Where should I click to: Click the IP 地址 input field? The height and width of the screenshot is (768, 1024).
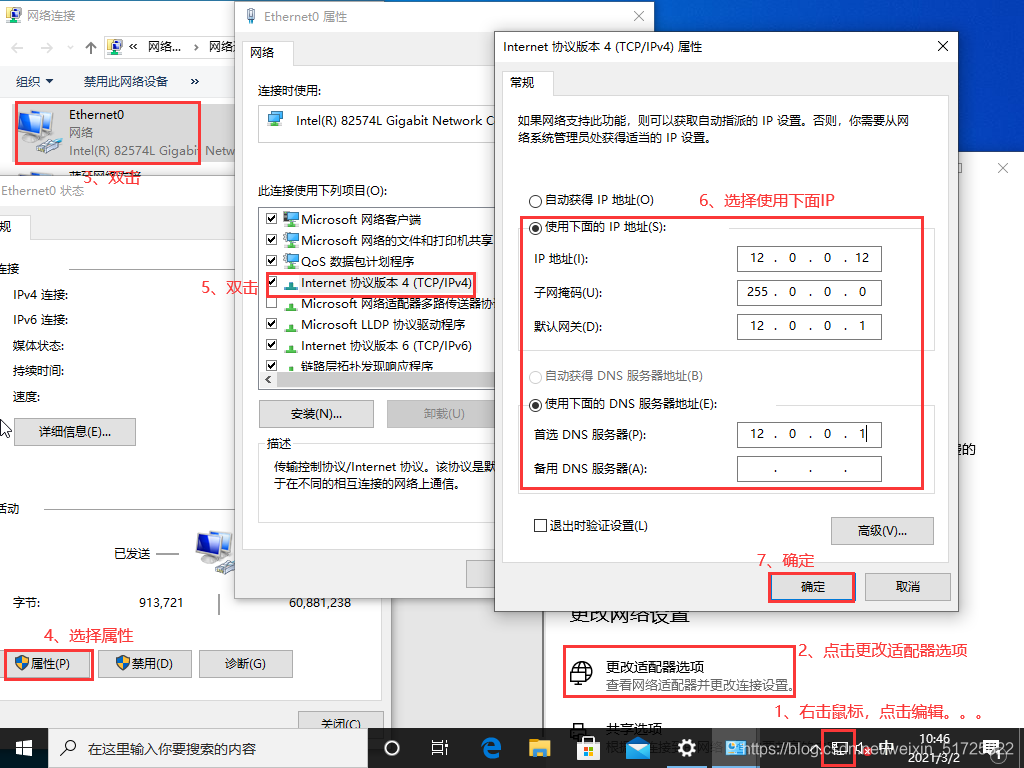click(809, 258)
